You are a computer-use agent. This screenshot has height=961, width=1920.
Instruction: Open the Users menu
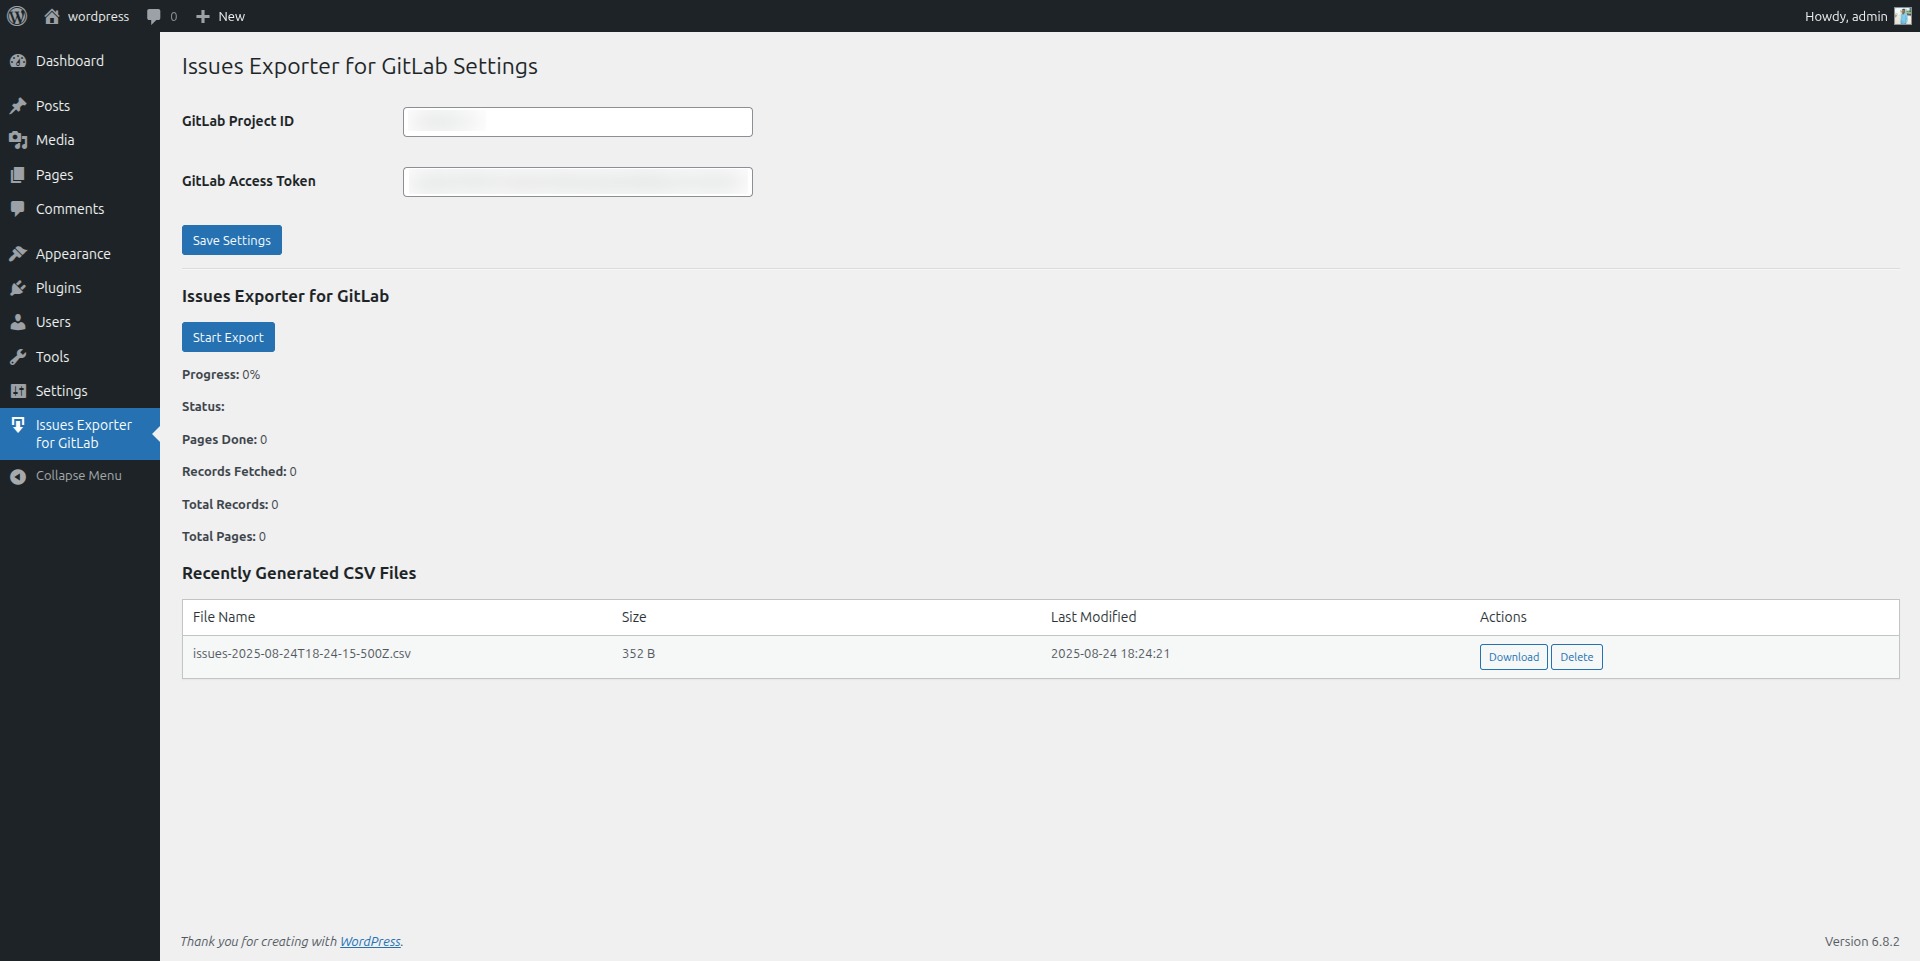53,322
